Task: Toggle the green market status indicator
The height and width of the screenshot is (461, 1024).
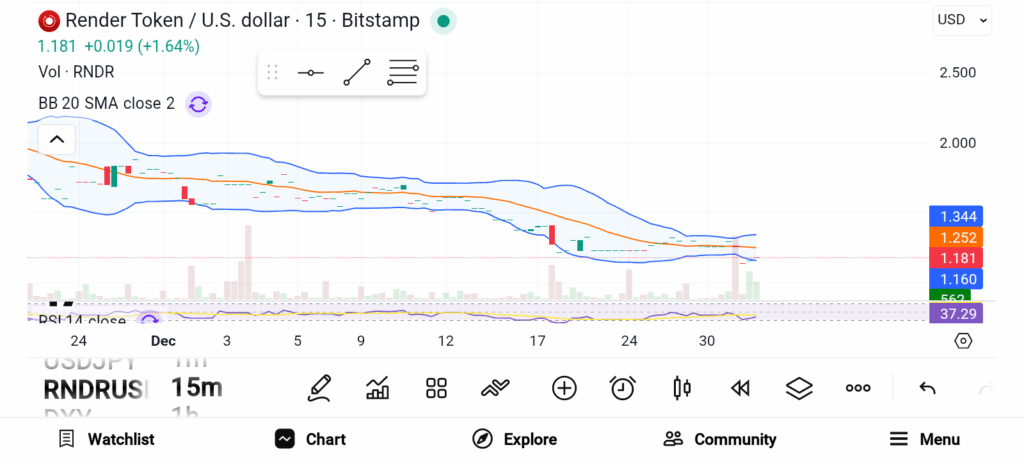Action: coord(443,20)
